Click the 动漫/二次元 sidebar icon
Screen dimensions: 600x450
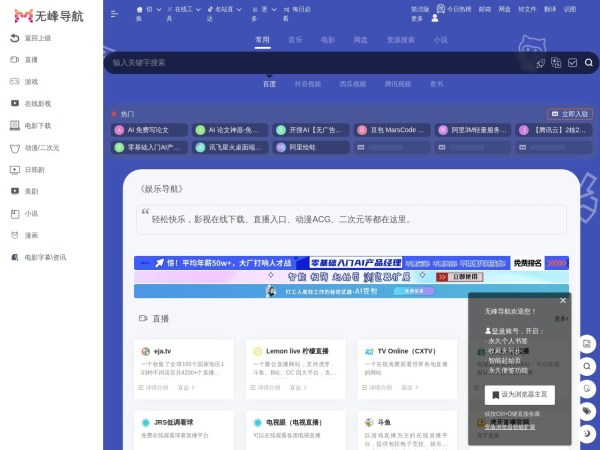pyautogui.click(x=13, y=147)
